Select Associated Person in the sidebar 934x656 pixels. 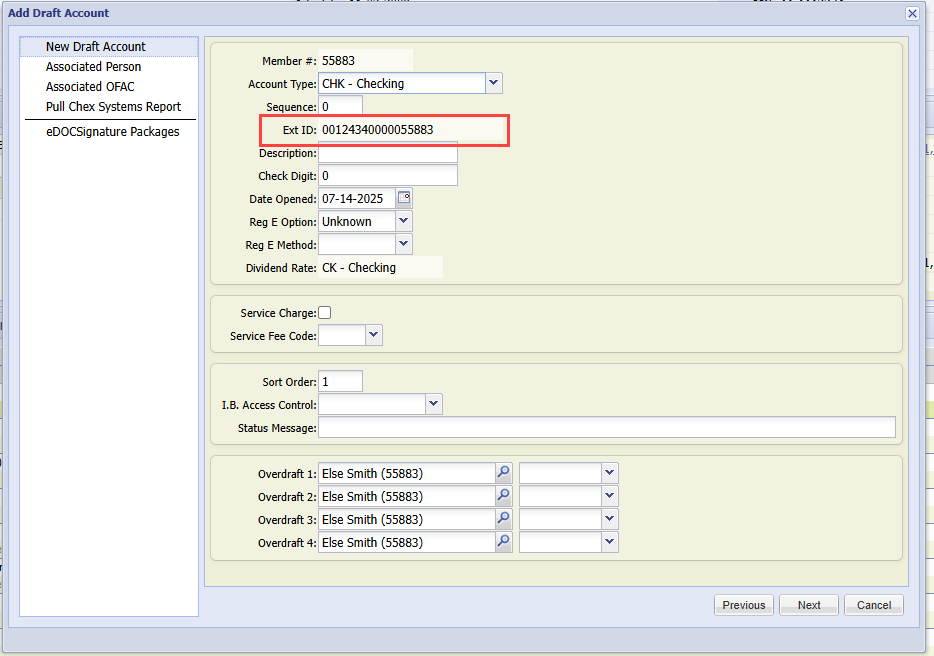point(93,66)
